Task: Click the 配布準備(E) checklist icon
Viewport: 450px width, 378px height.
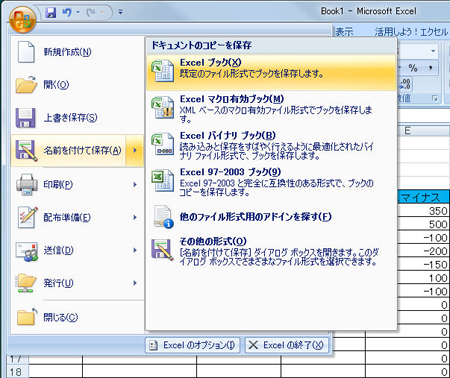Action: [x=27, y=217]
